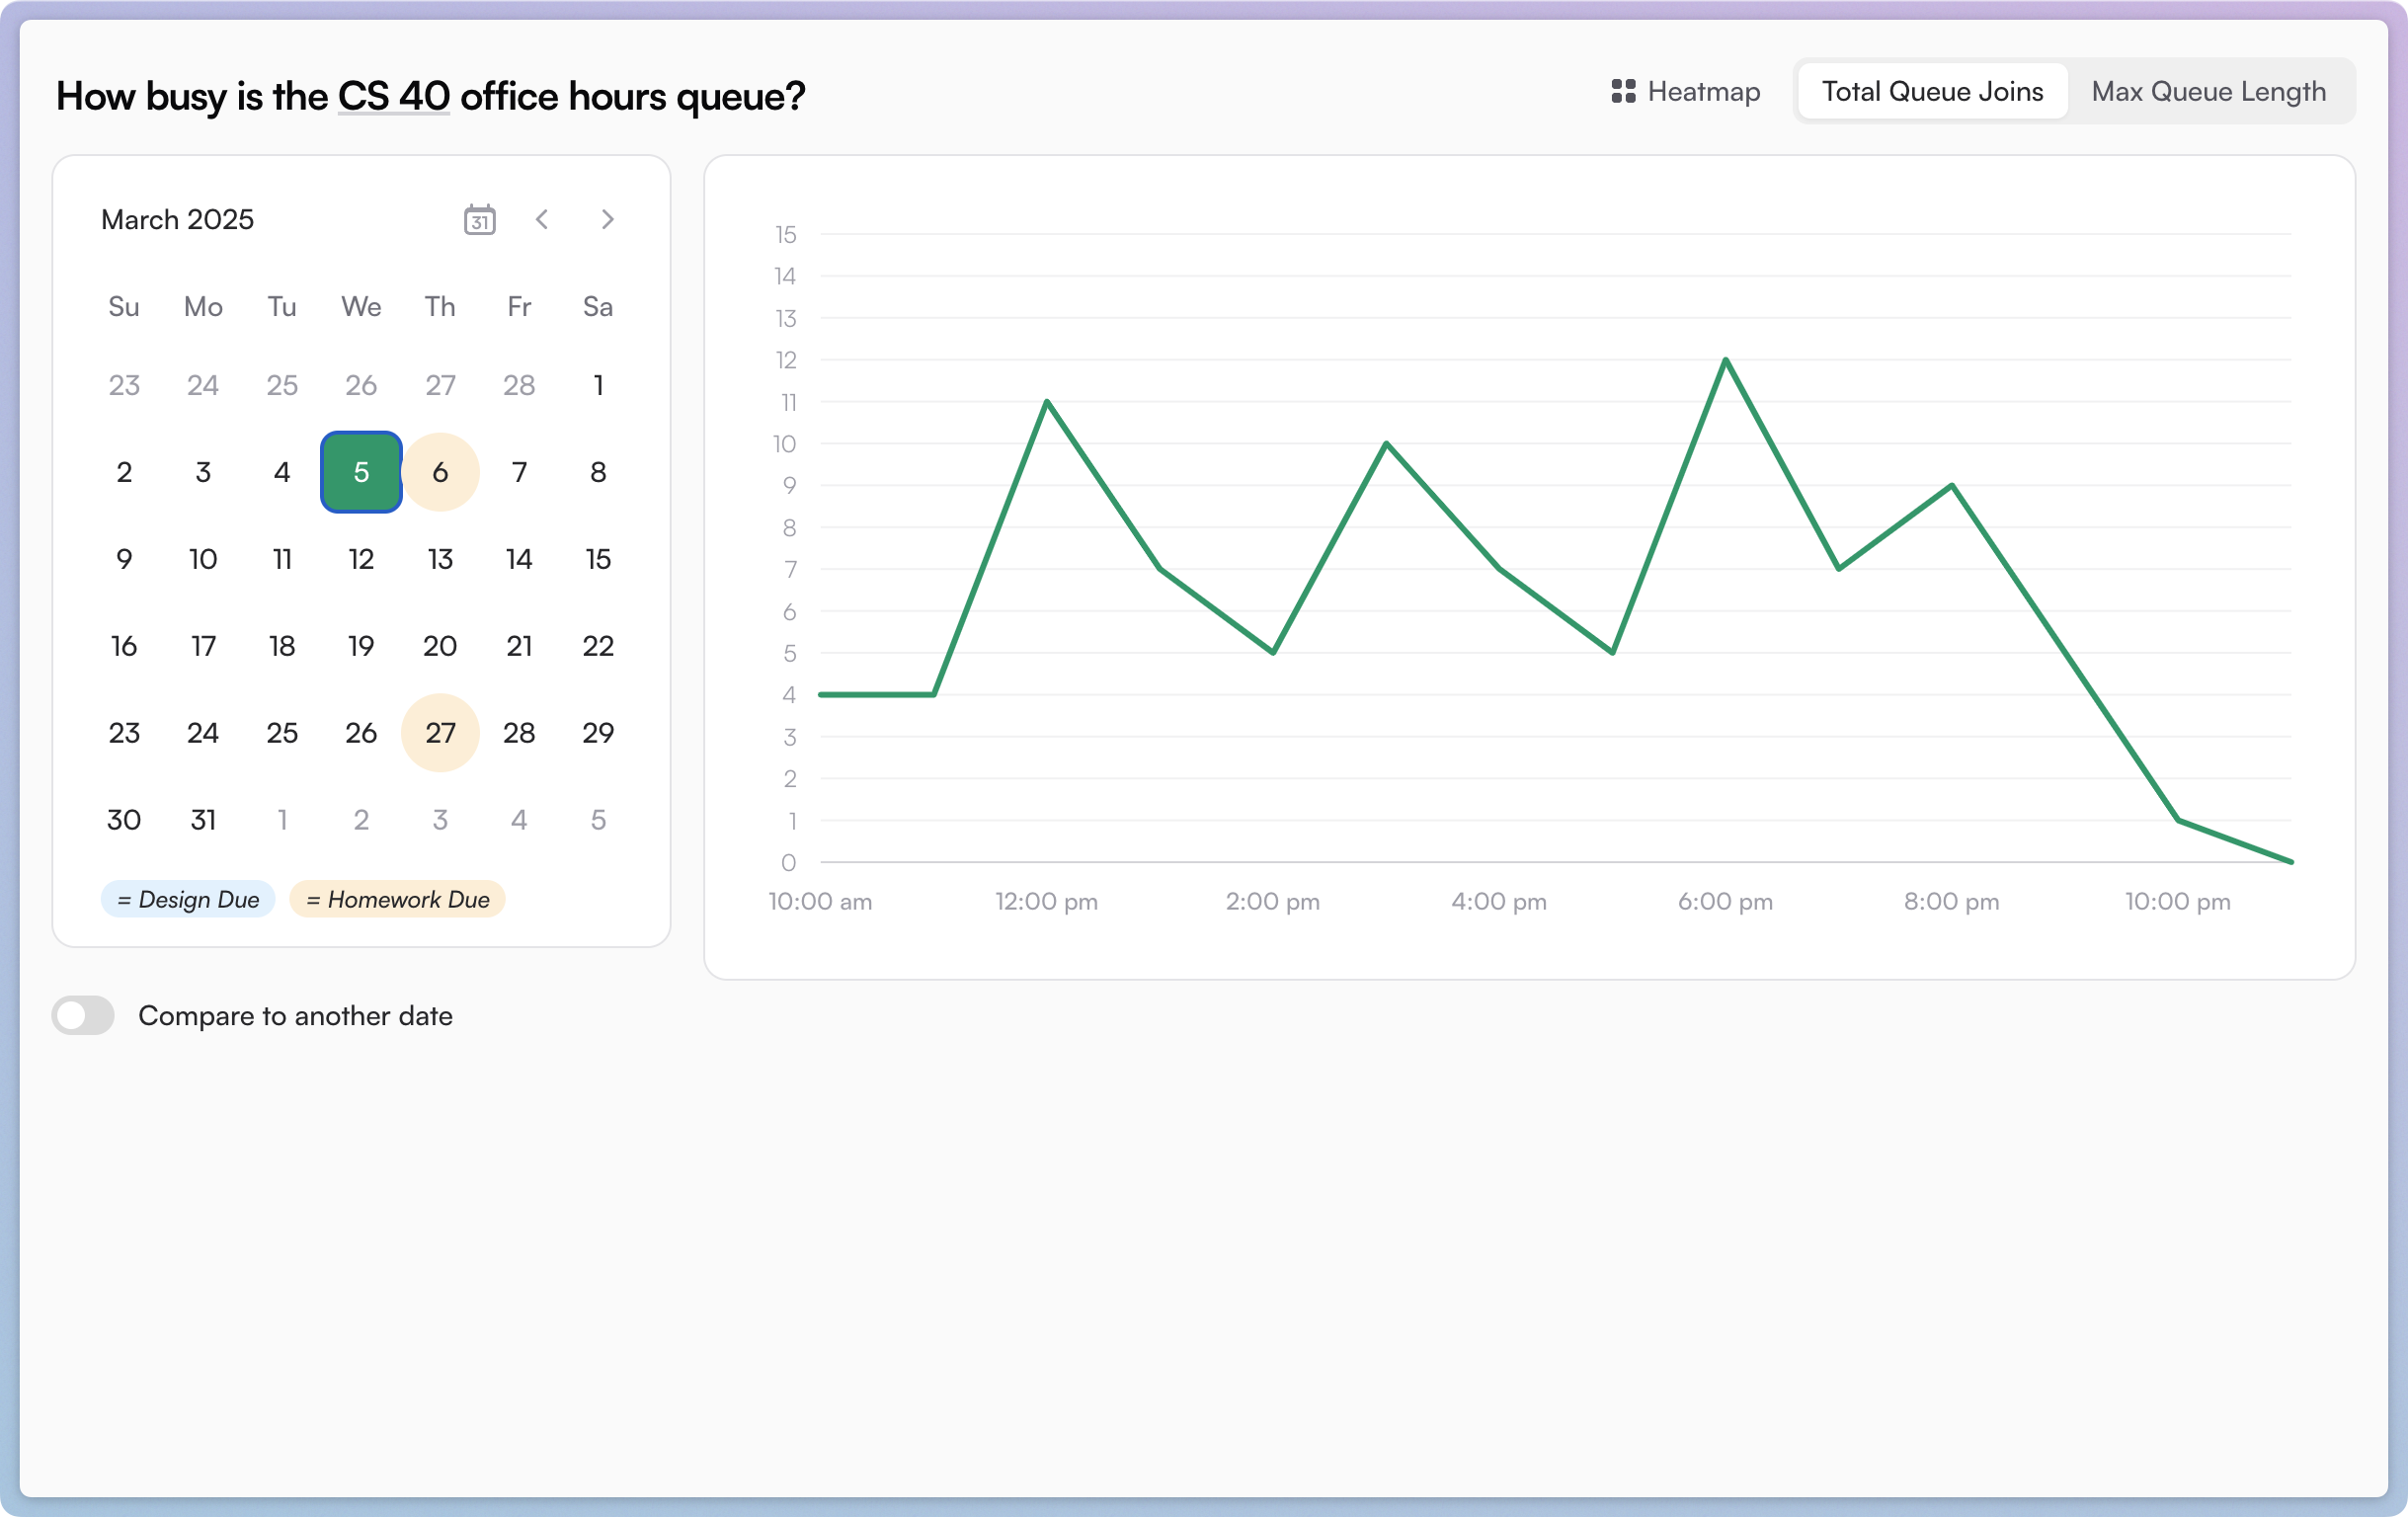This screenshot has height=1517, width=2408.
Task: Switch to Total Queue Joins tab
Action: tap(1931, 91)
